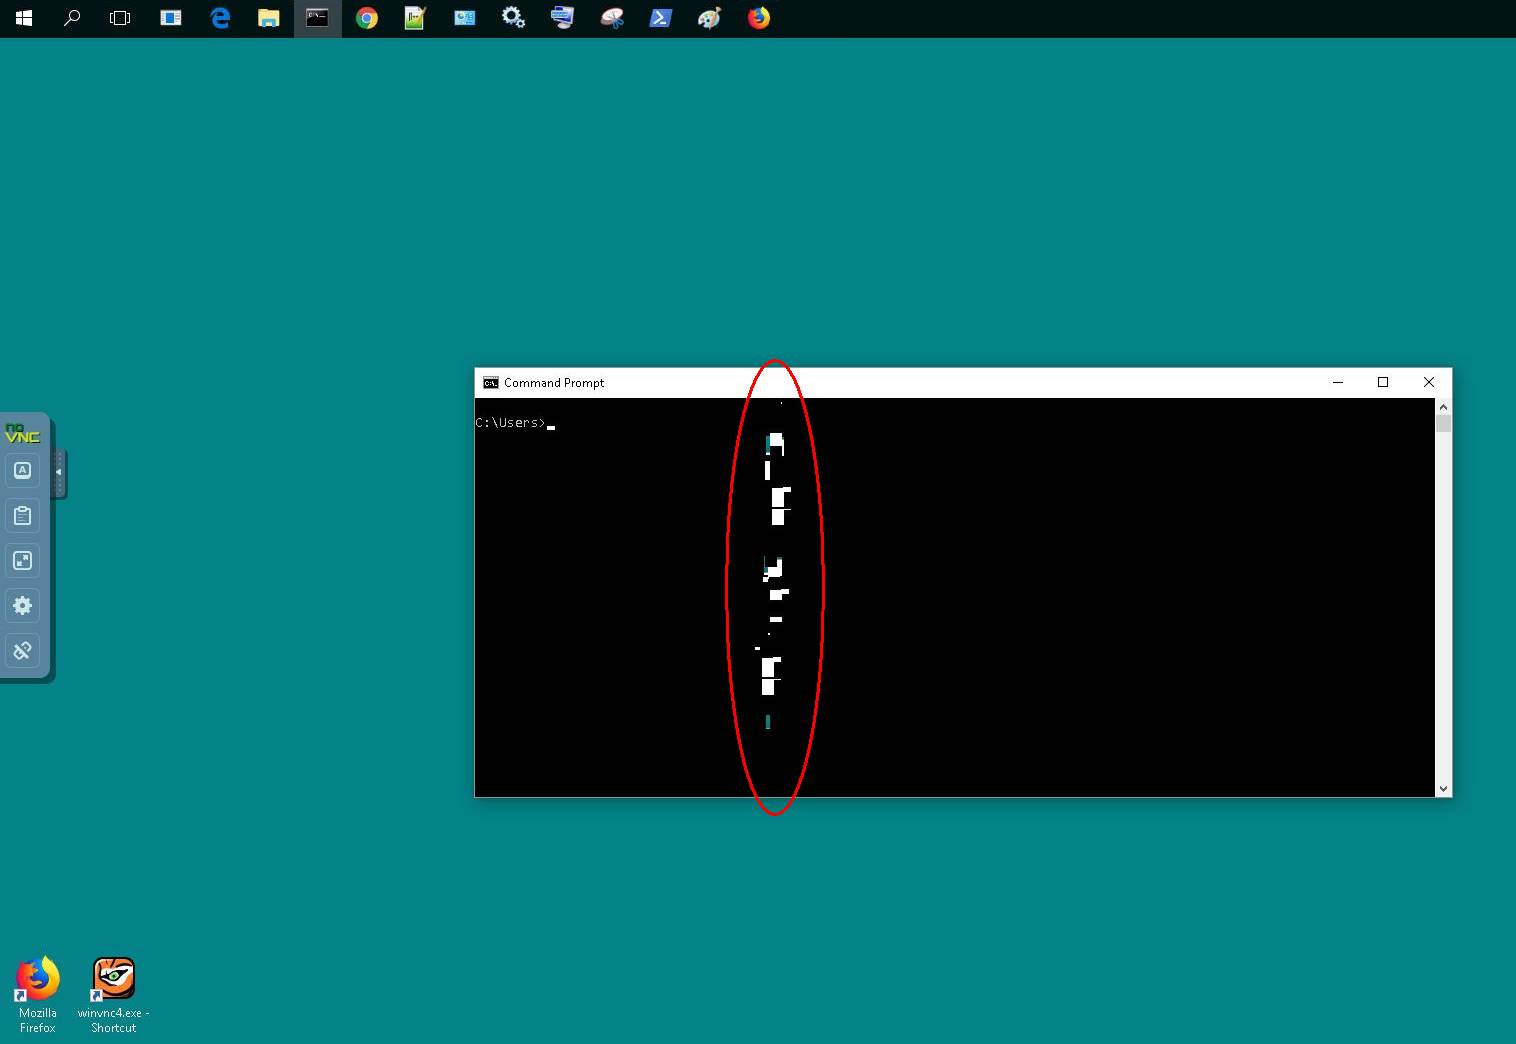Launch Microsoft Edge from the taskbar
This screenshot has height=1044, width=1516.
click(x=220, y=18)
